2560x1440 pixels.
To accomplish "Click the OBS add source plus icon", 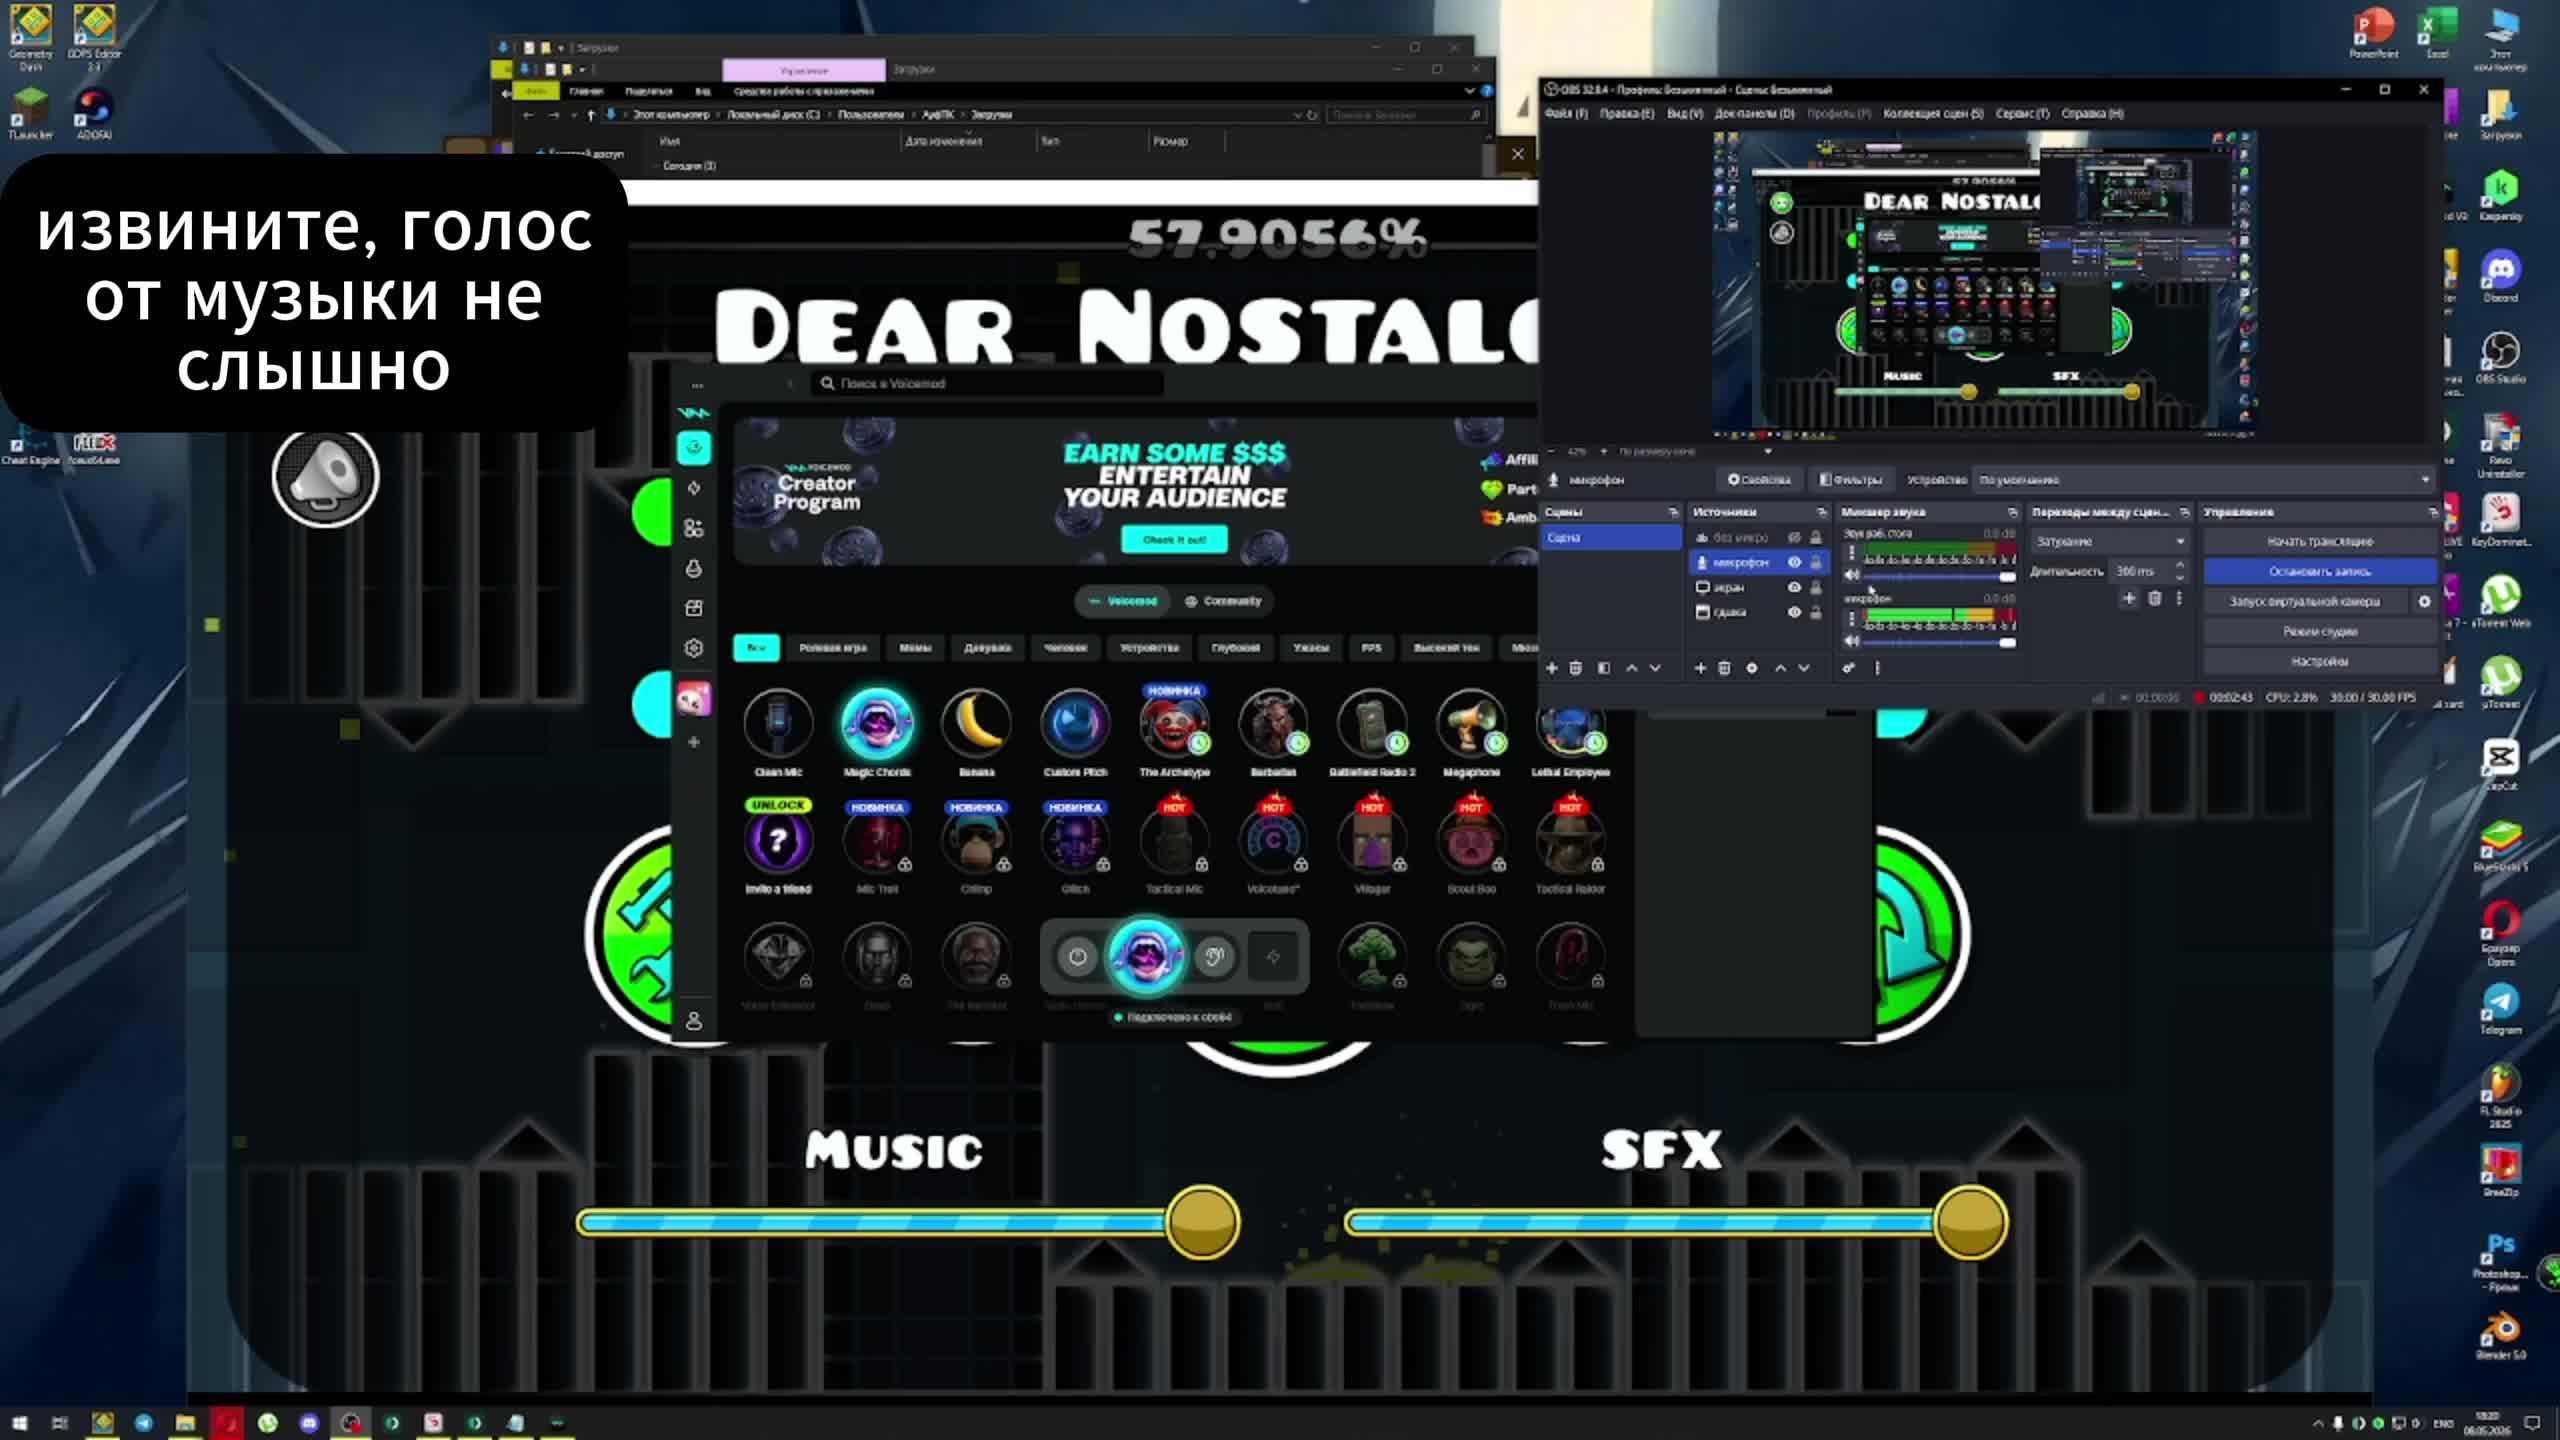I will pos(1699,668).
